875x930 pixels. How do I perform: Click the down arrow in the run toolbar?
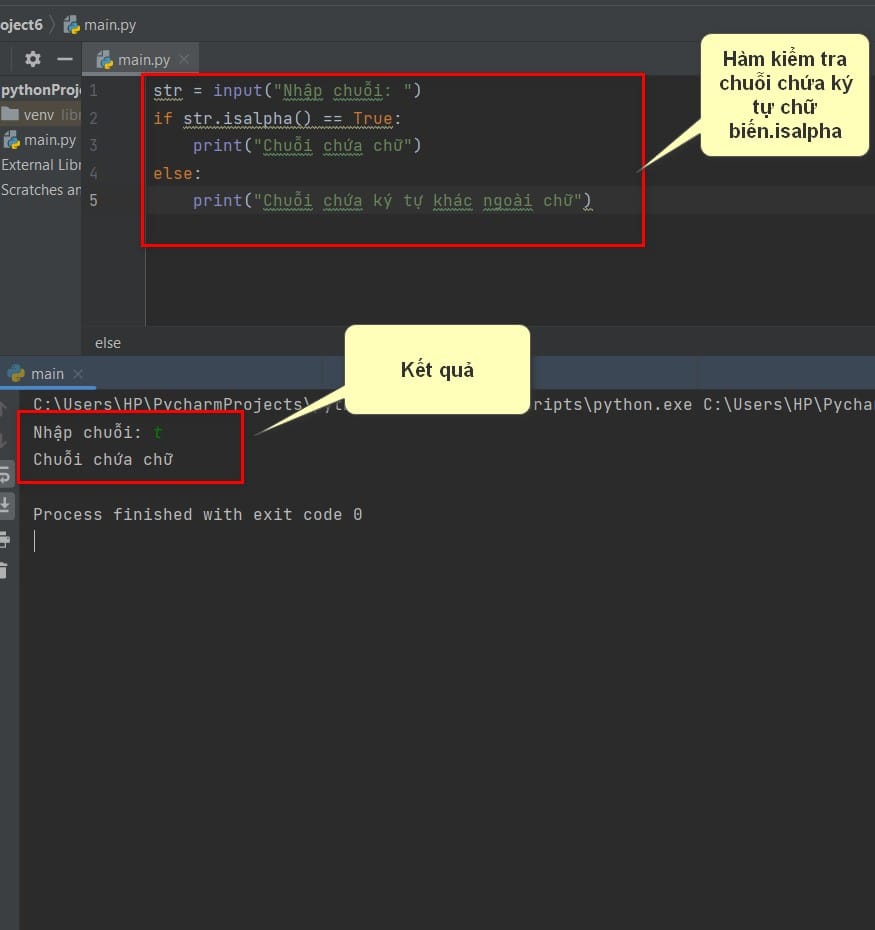pyautogui.click(x=4, y=440)
